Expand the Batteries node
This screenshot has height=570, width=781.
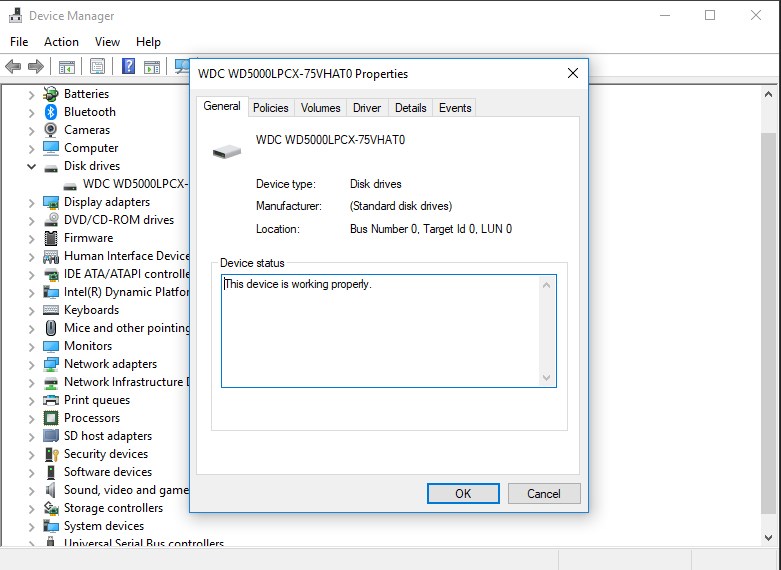tap(31, 95)
